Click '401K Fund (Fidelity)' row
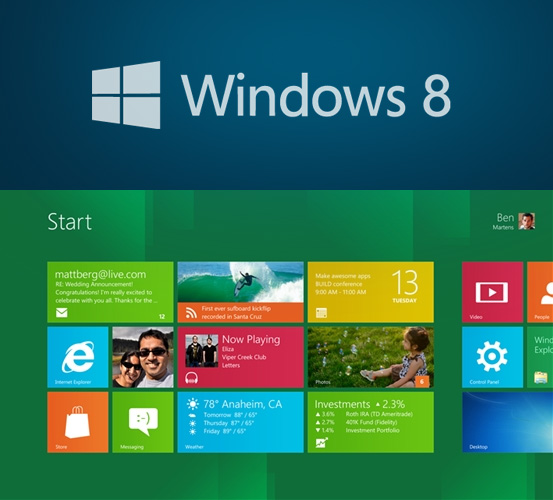 [356, 422]
